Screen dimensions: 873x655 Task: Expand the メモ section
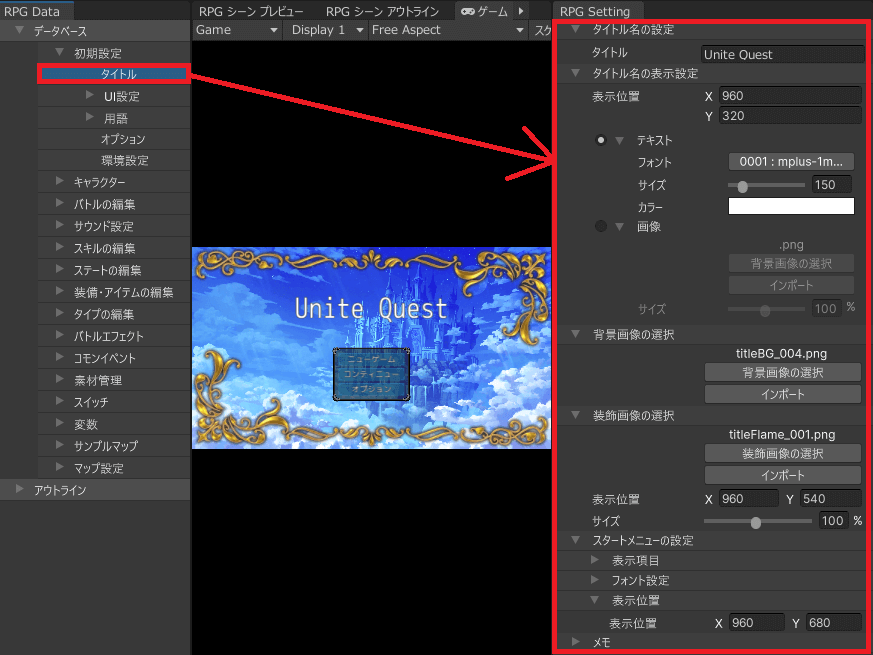coord(575,642)
